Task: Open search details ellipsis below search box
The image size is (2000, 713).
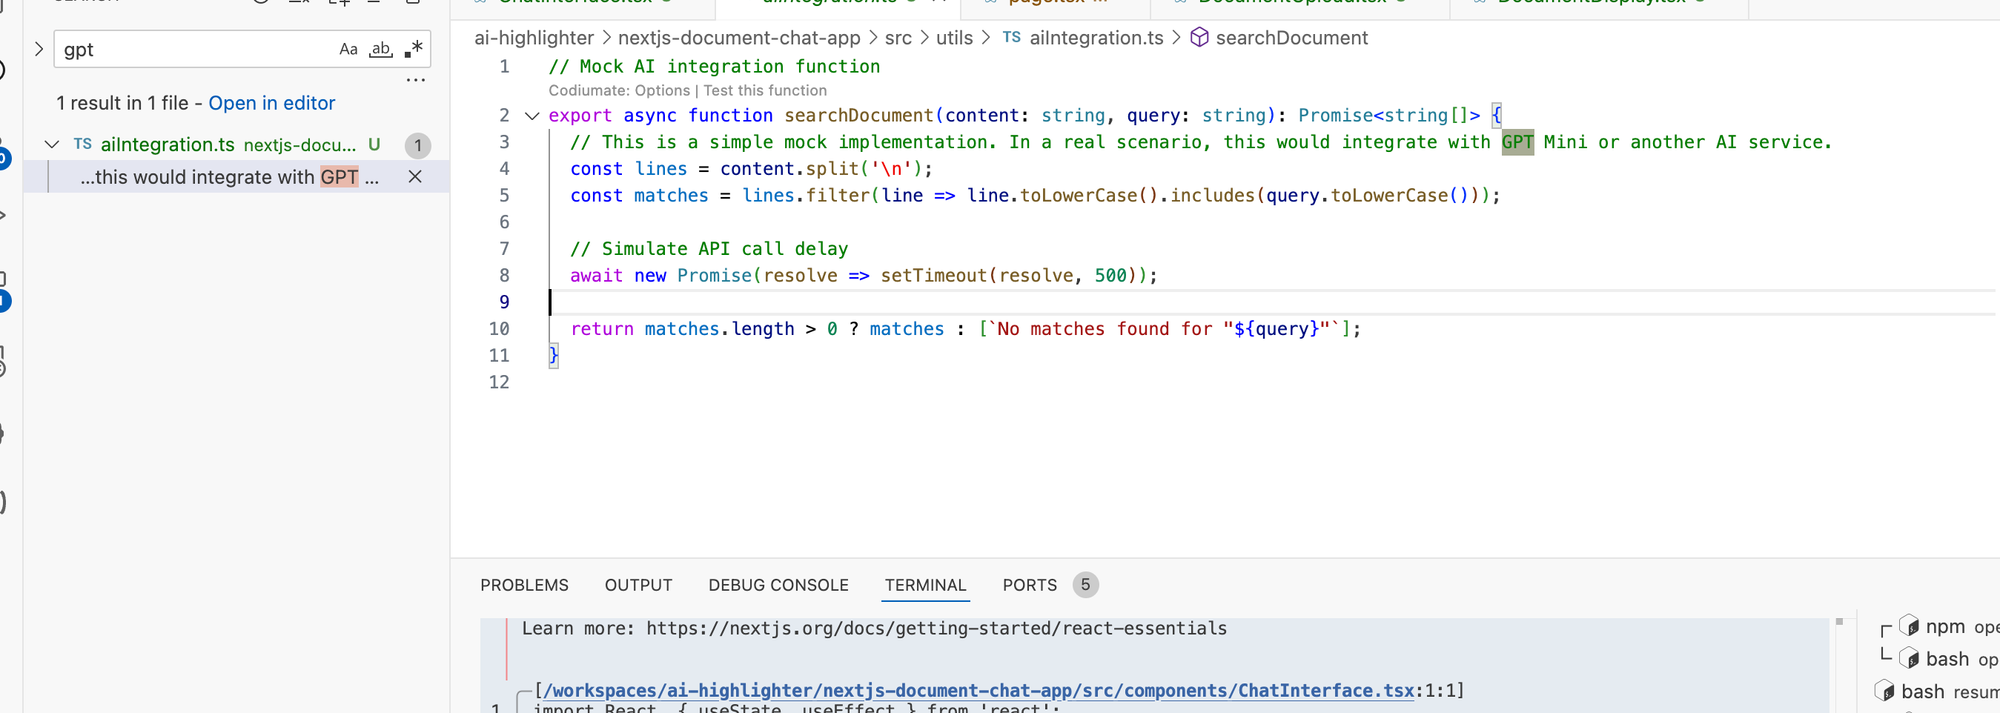Action: coord(416,80)
